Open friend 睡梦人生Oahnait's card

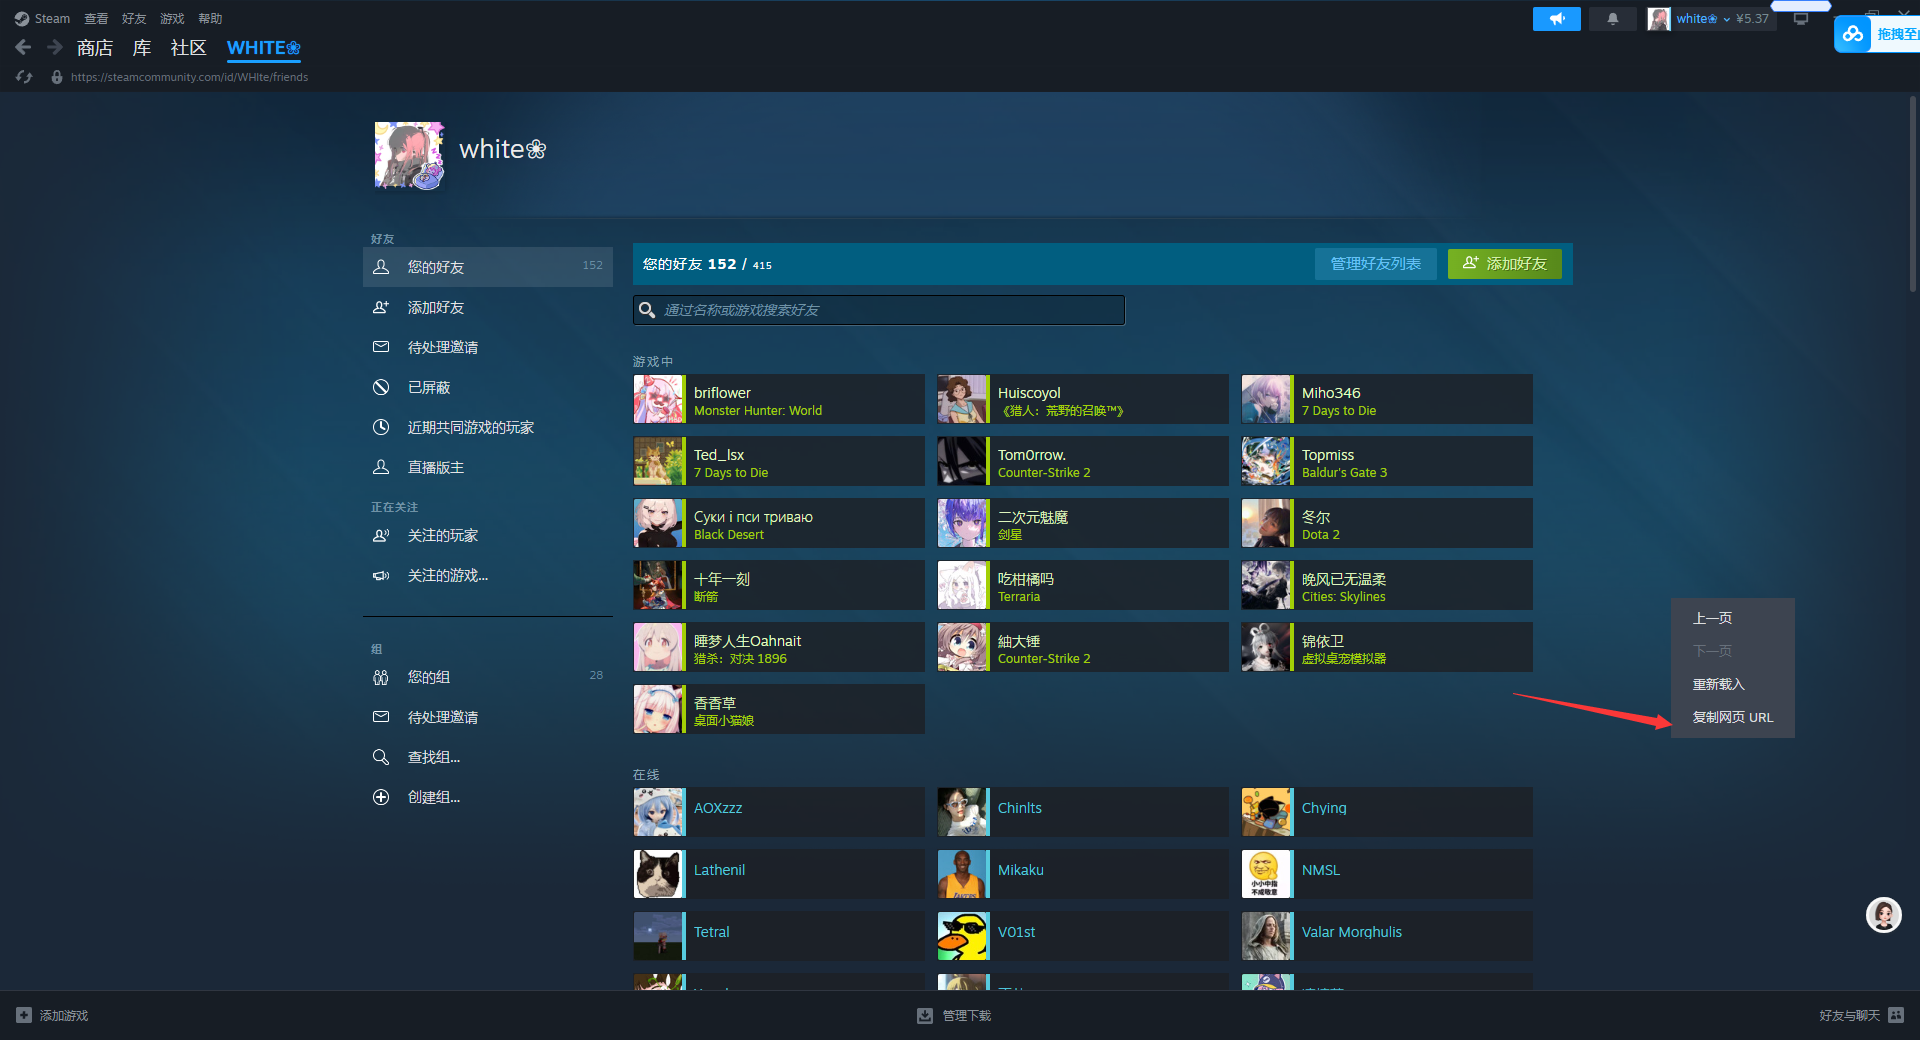779,647
